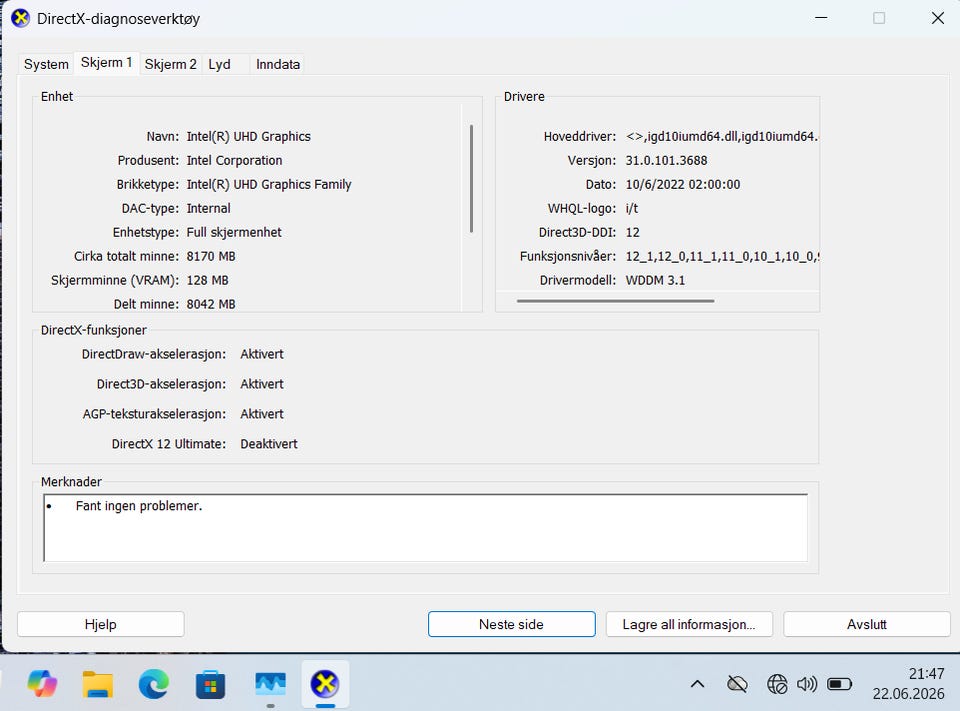Minimize the DirectX diagnostic window
The width and height of the screenshot is (960, 711).
click(822, 18)
